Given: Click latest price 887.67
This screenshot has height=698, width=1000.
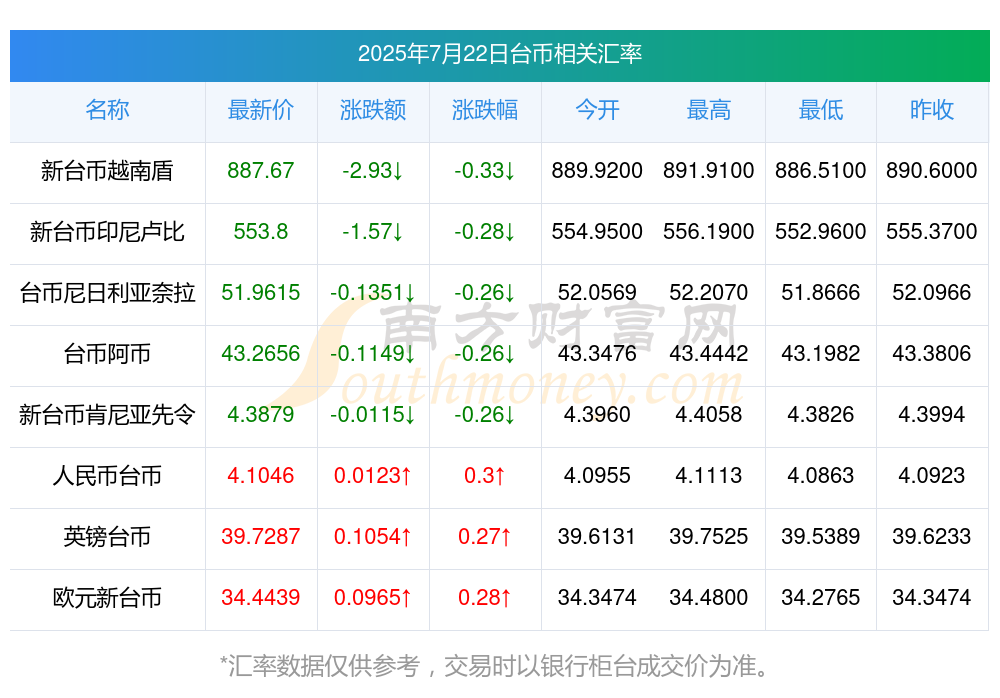Looking at the screenshot, I should [261, 170].
